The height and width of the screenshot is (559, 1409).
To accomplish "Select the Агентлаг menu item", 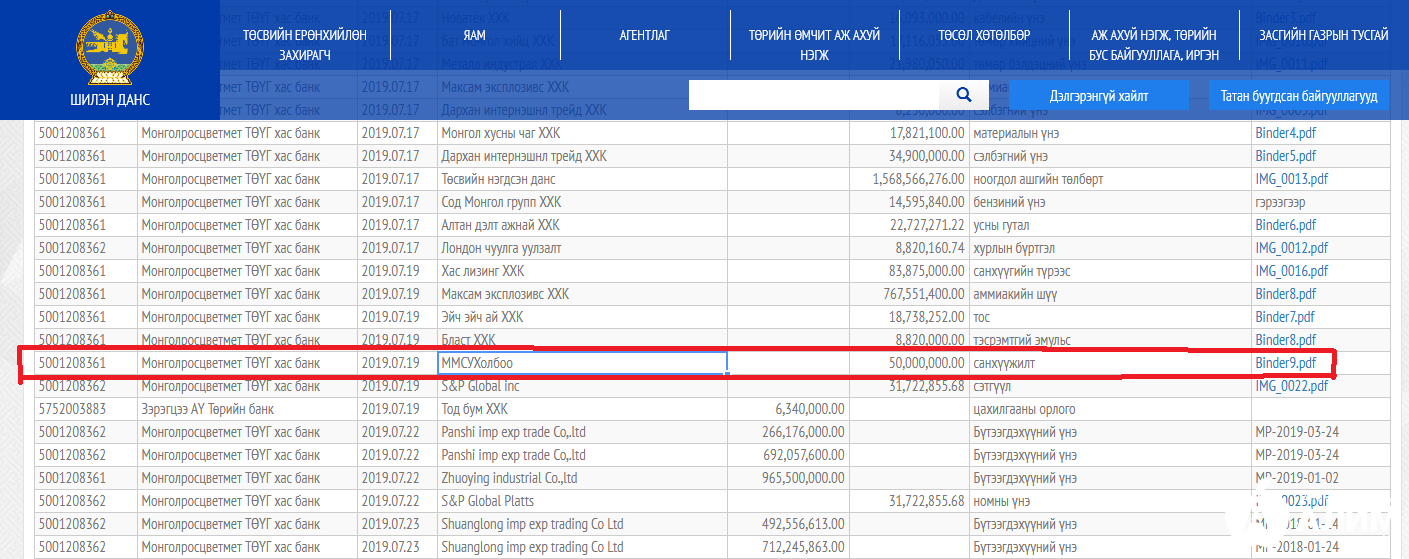I will click(644, 35).
